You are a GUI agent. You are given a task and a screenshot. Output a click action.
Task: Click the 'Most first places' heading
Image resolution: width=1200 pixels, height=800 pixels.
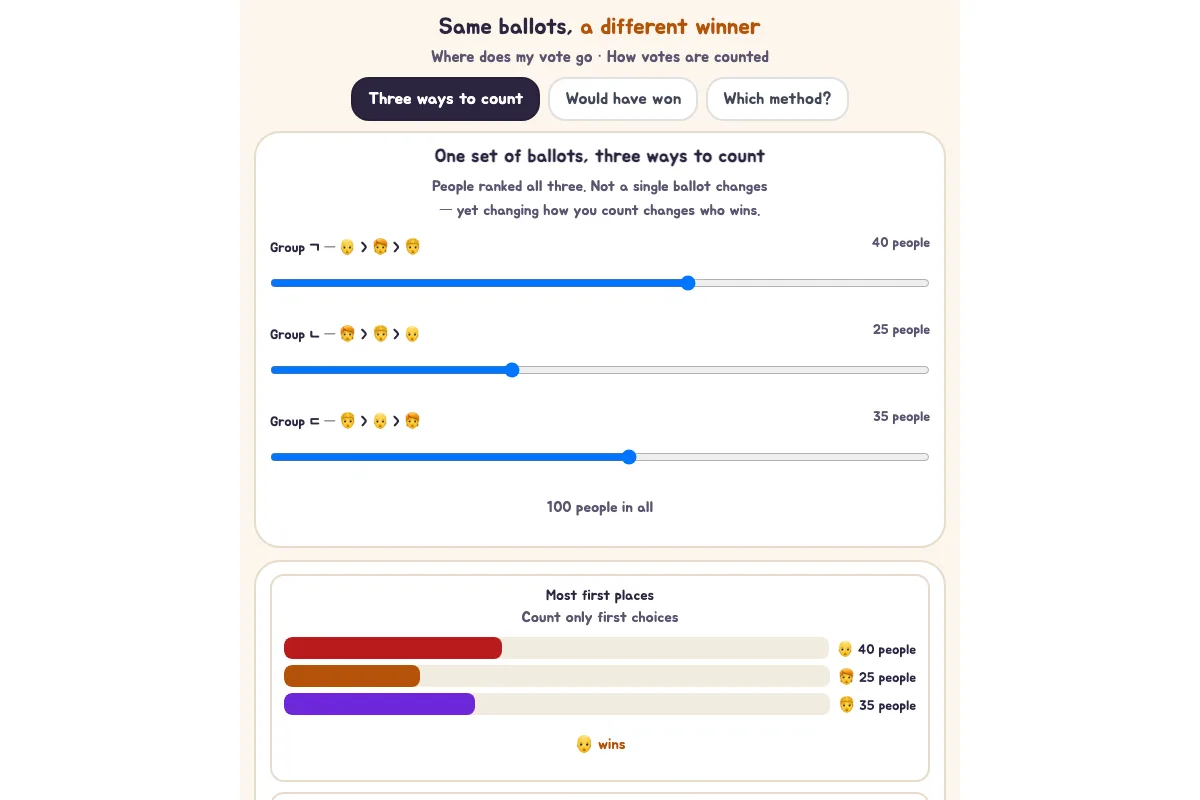click(x=600, y=595)
